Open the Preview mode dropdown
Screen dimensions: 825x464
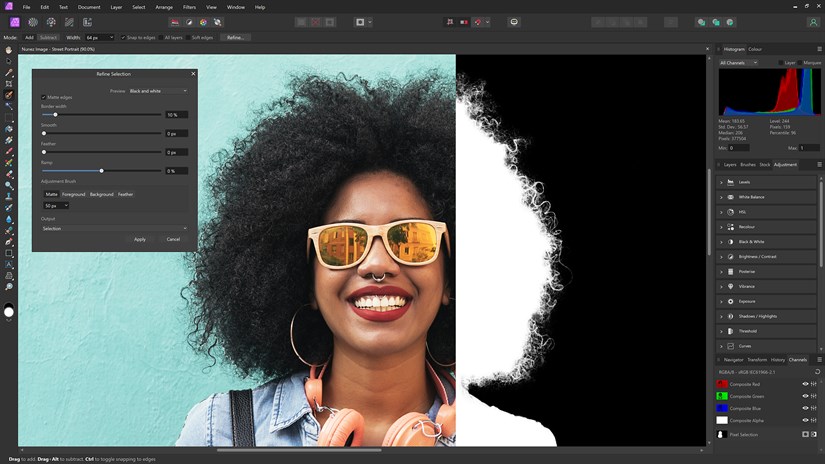tap(157, 91)
